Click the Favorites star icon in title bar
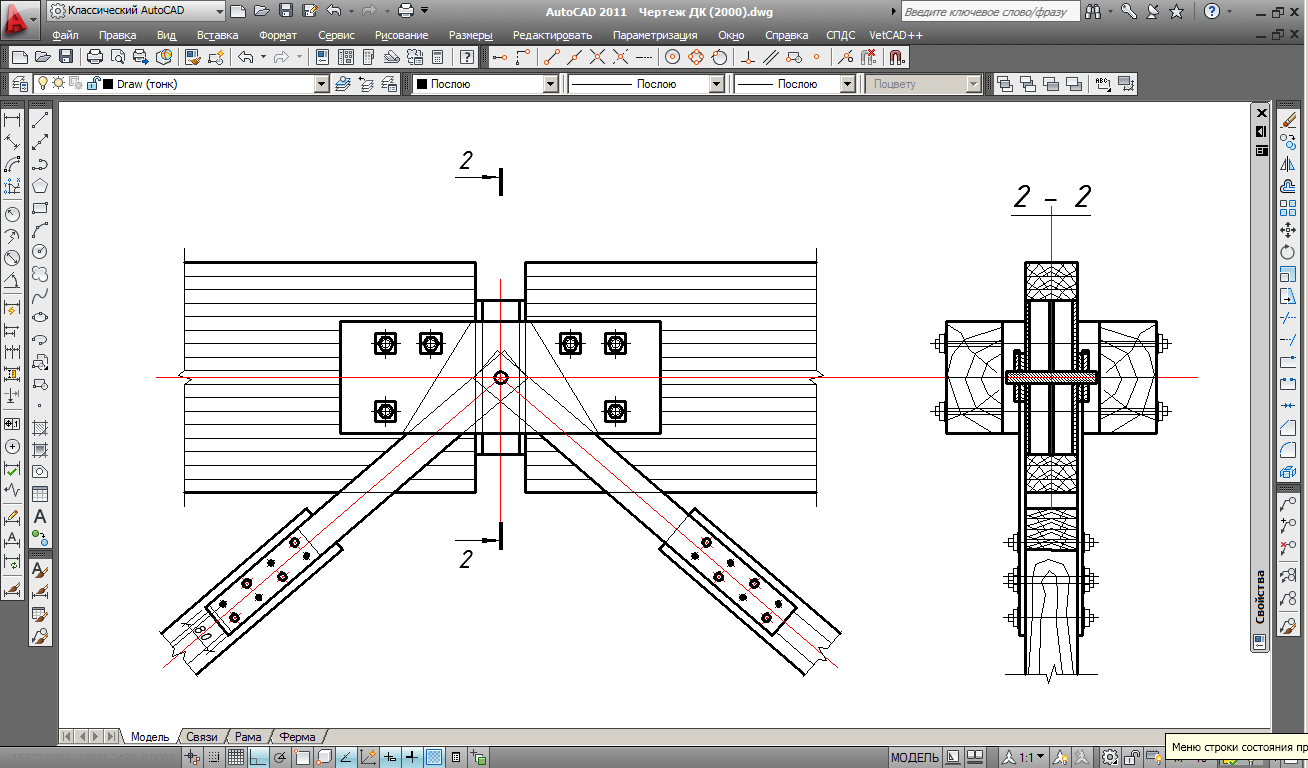Screen dimensions: 1308x768 click(1176, 11)
